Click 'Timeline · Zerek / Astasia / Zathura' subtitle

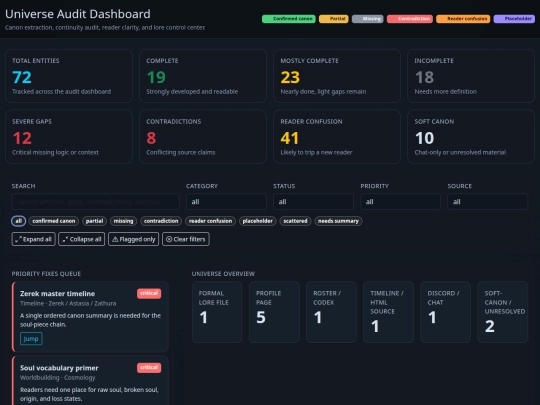click(x=68, y=303)
